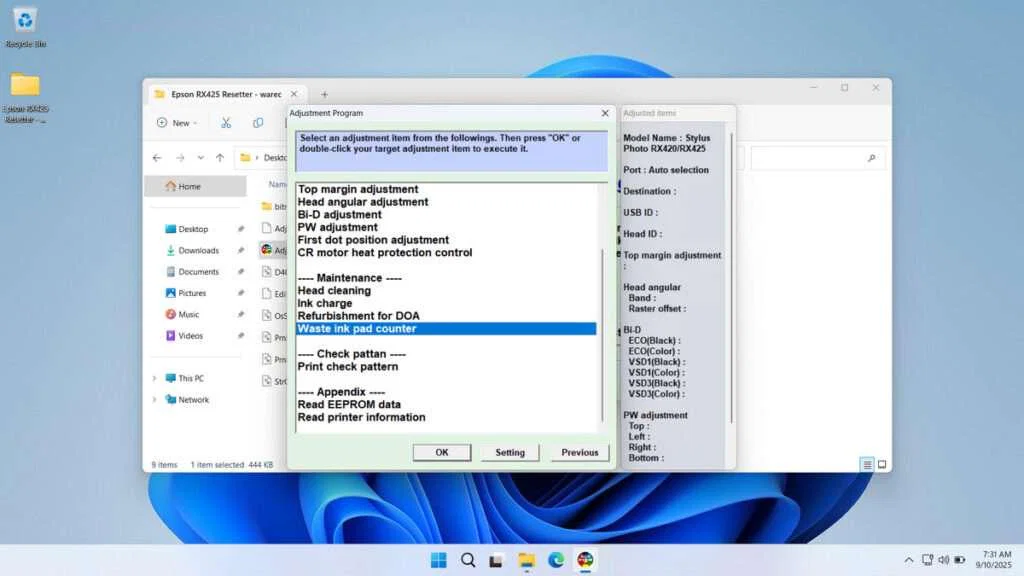Open the Recycle Bin from the desktop

(x=23, y=22)
